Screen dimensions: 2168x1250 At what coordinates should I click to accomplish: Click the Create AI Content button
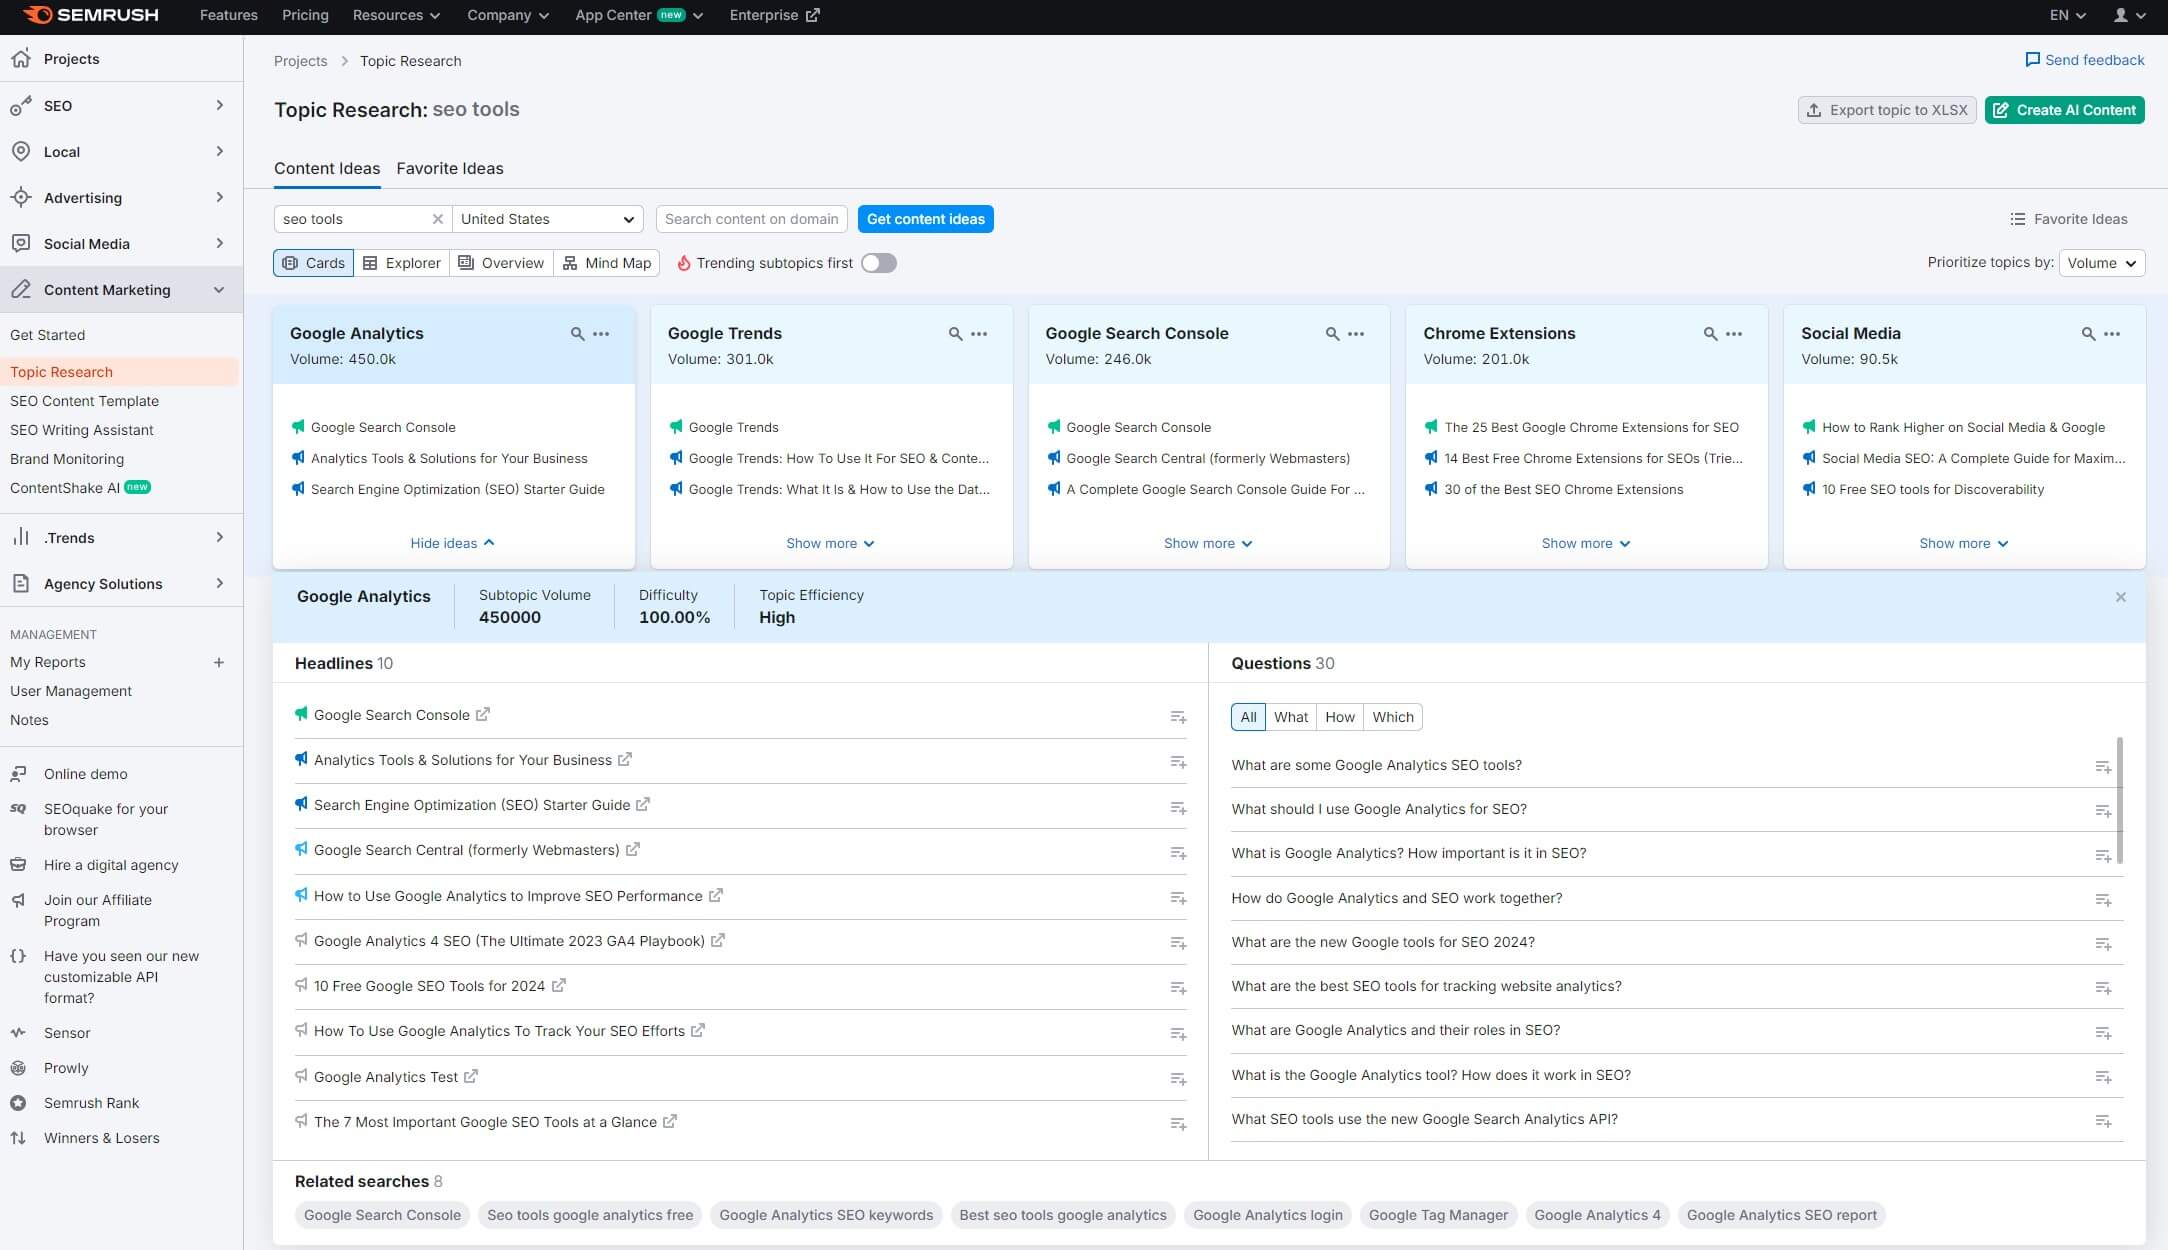point(2064,110)
